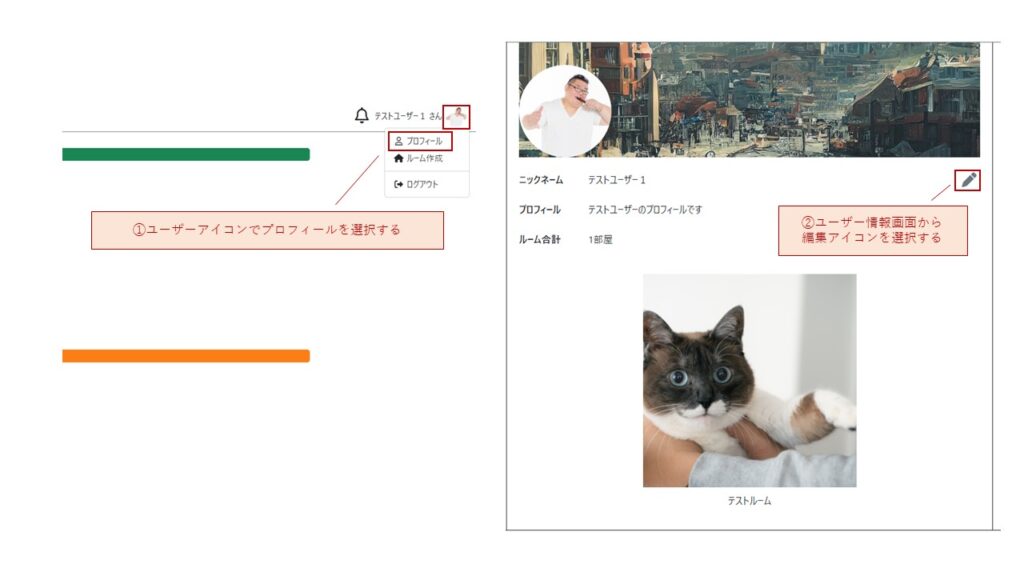Viewport: 1024px width, 576px height.
Task: Click the nickname value テストユーザー 1
Action: coord(616,180)
